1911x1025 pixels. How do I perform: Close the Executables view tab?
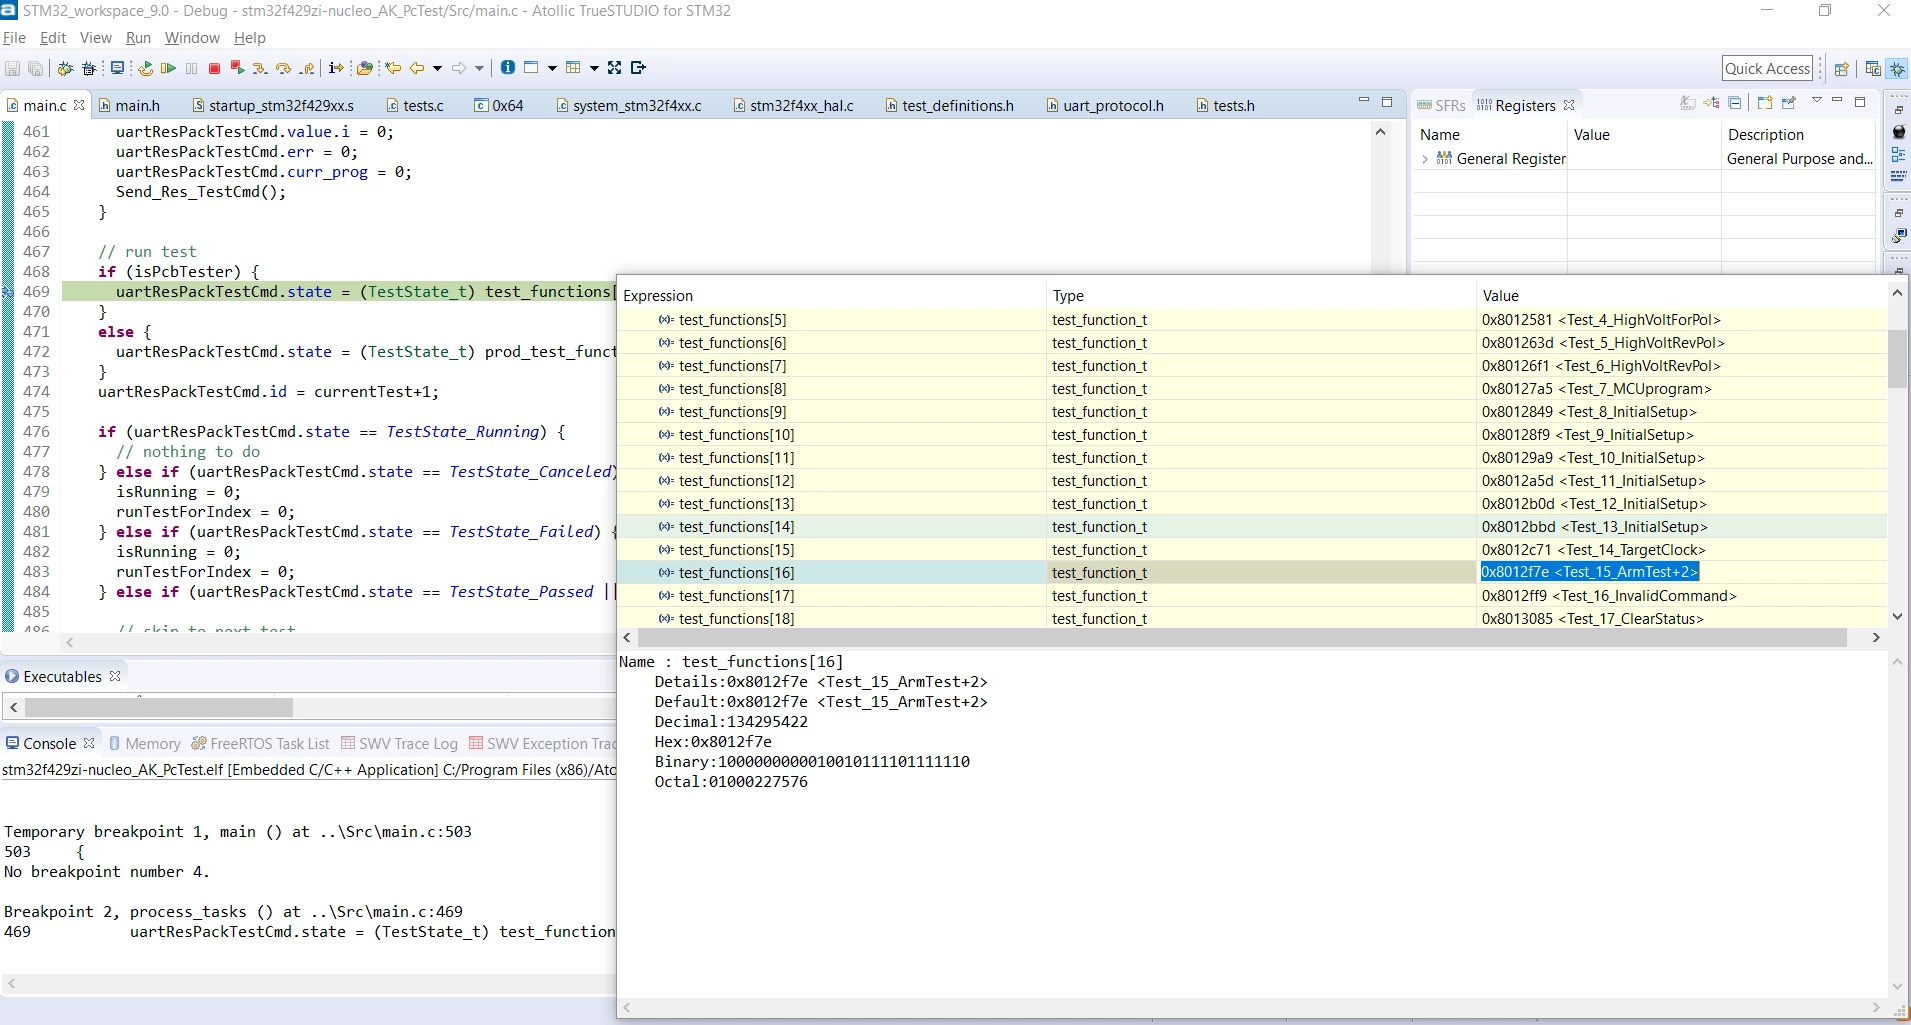[115, 676]
